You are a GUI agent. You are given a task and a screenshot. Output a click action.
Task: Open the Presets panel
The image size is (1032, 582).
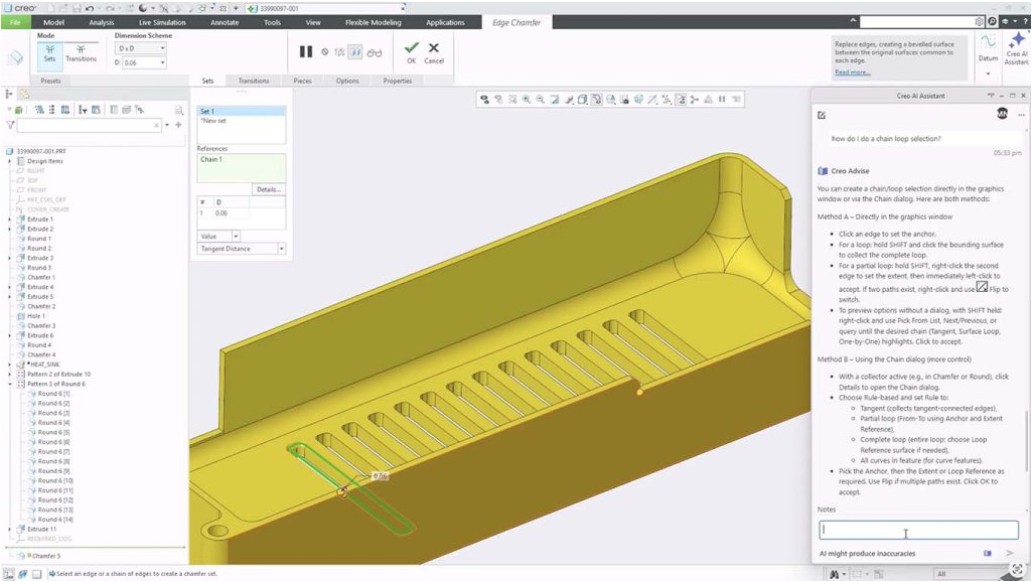click(51, 81)
